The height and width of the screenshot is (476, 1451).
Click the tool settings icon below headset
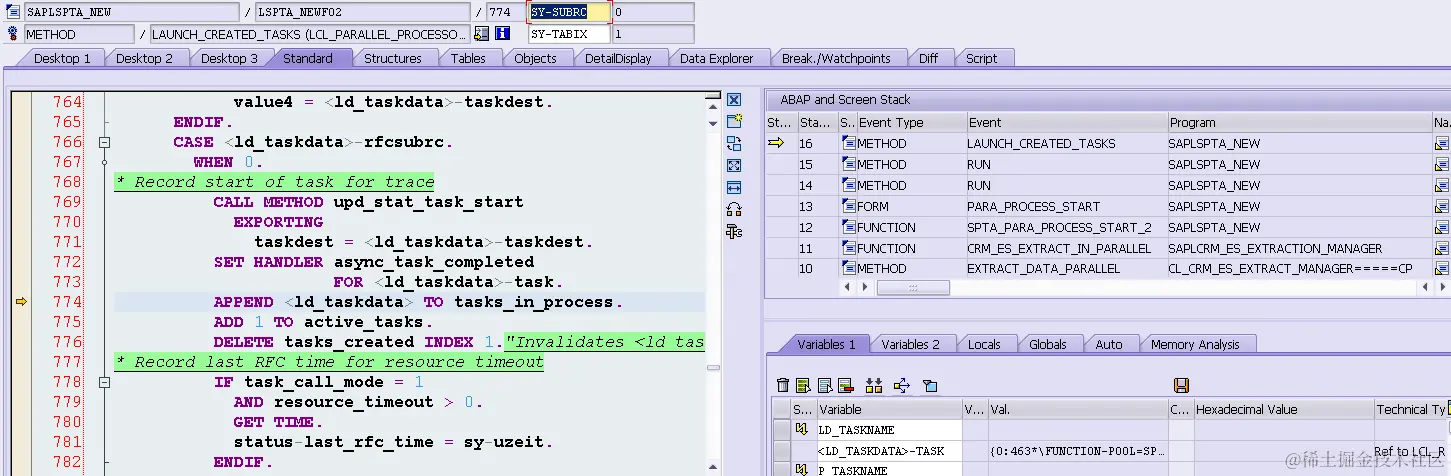pyautogui.click(x=734, y=231)
